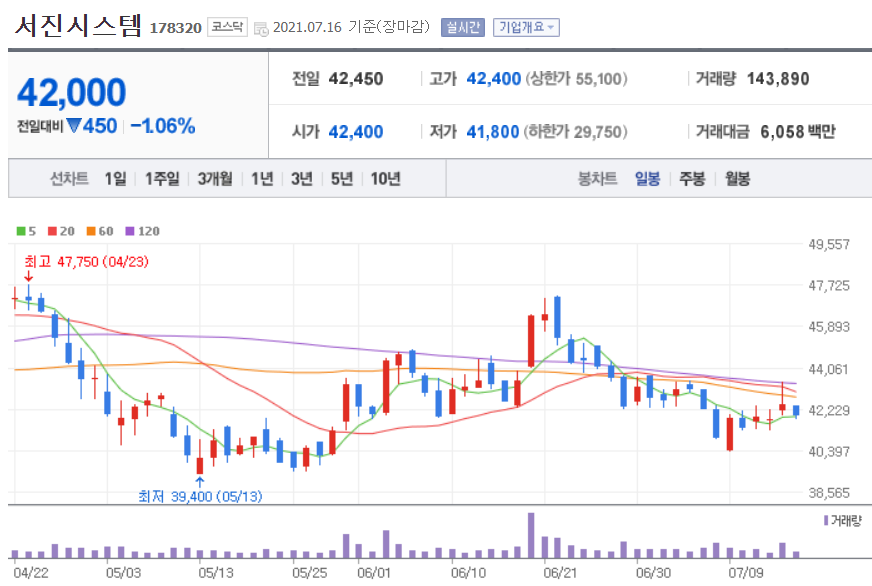Click the -1.06% change rate
Screen dimensions: 872x586
163,126
